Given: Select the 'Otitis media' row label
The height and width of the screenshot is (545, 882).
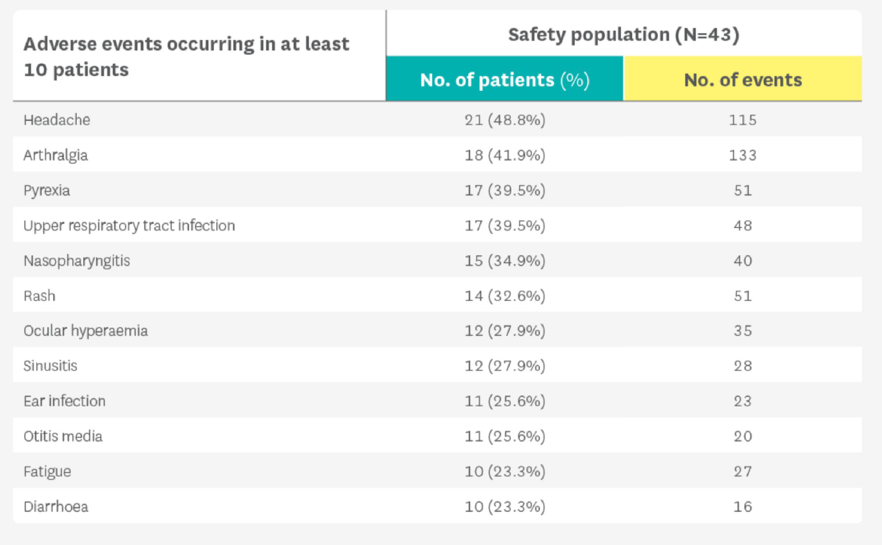Looking at the screenshot, I should coord(63,436).
